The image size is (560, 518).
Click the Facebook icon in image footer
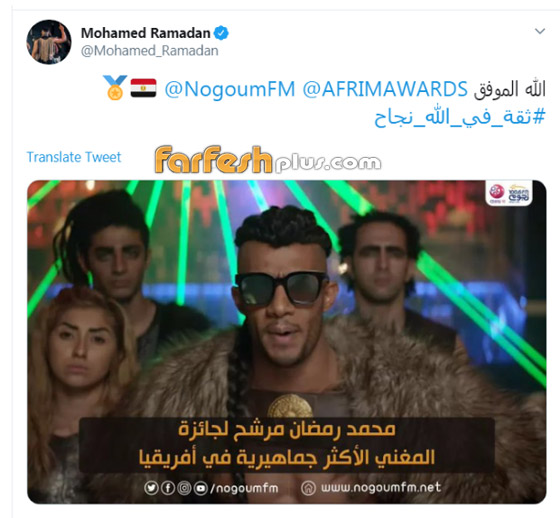click(168, 488)
